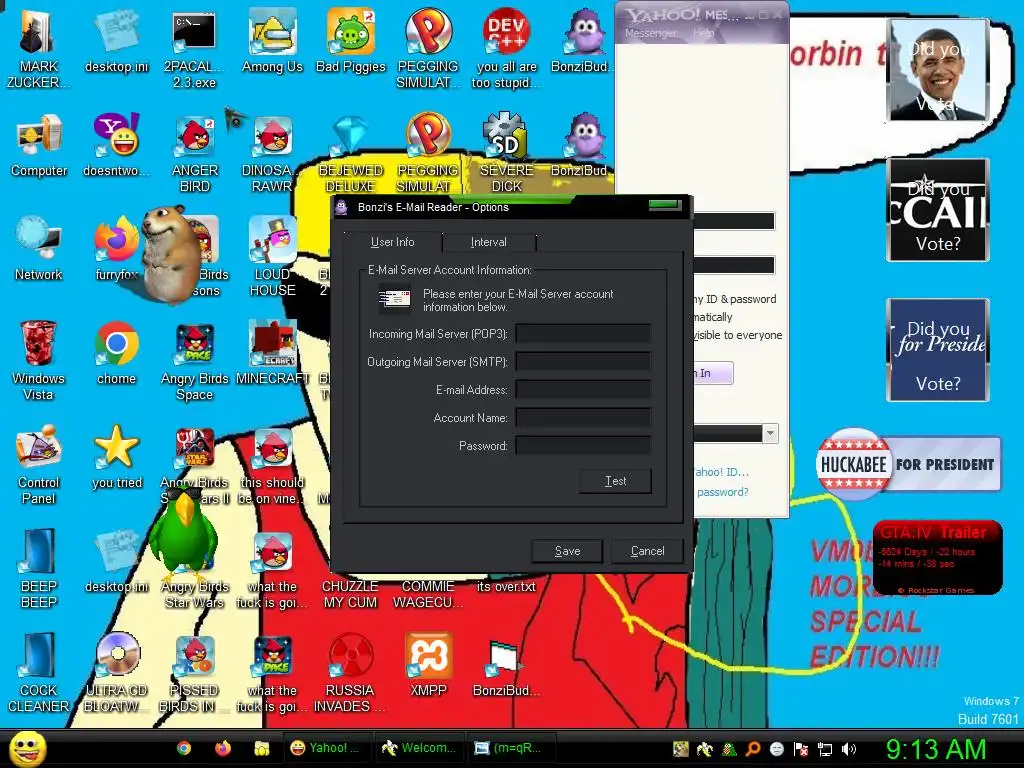Screen dimensions: 1024x768
Task: Open the 'you tried' star icon
Action: (x=116, y=457)
